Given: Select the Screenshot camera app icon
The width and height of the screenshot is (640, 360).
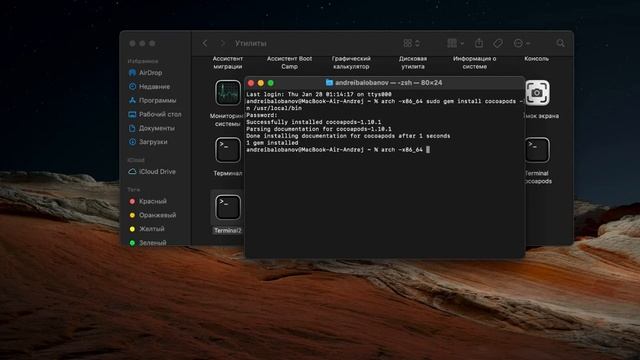Looking at the screenshot, I should (x=537, y=93).
